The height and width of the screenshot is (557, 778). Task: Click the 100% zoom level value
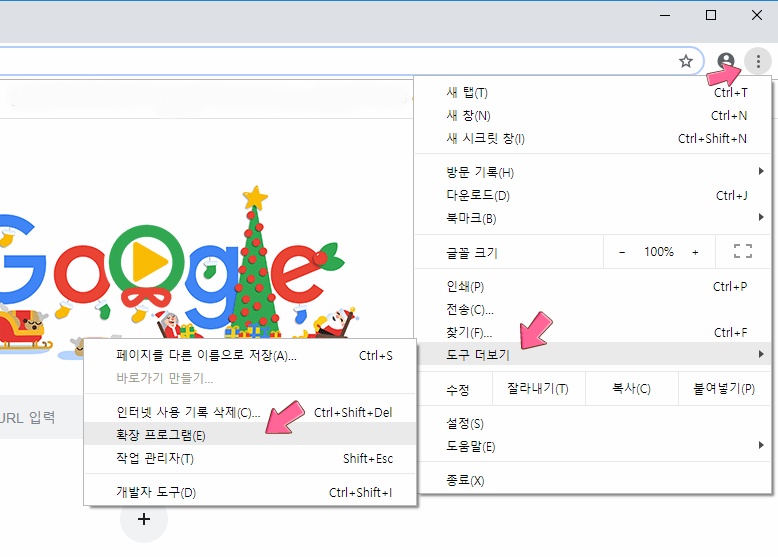658,252
